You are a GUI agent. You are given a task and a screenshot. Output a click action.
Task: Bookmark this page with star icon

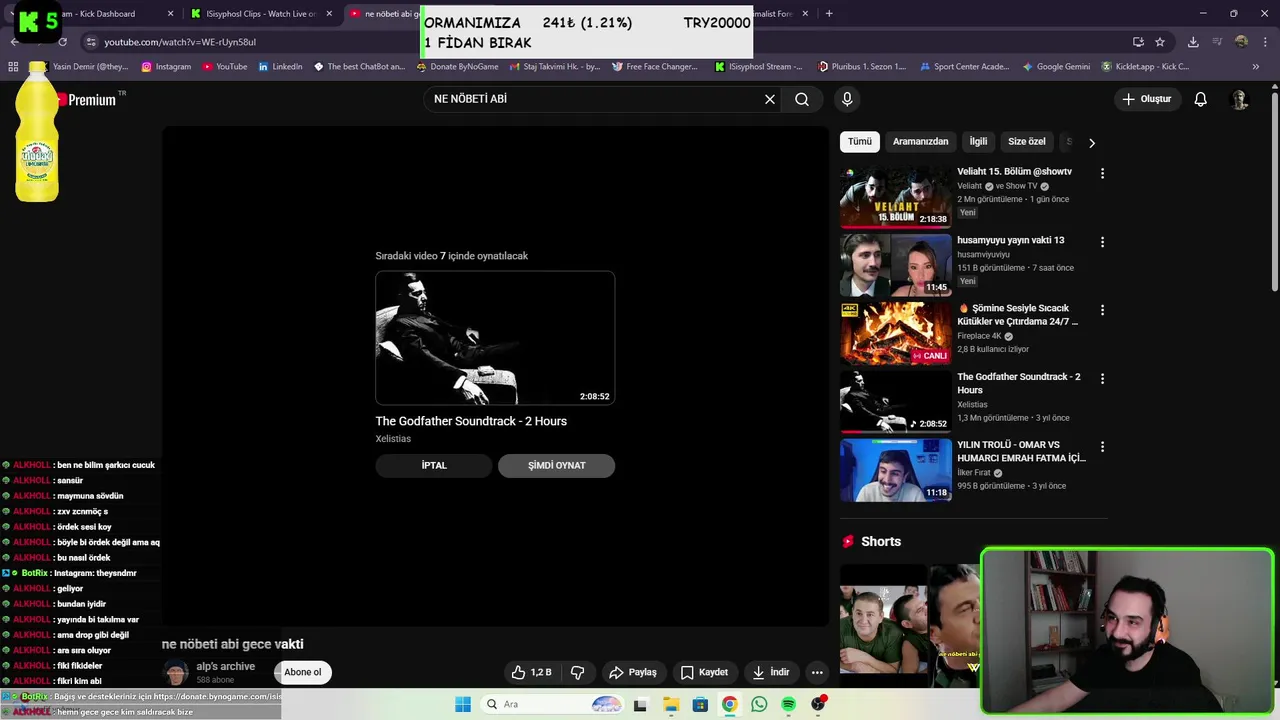pyautogui.click(x=1160, y=42)
